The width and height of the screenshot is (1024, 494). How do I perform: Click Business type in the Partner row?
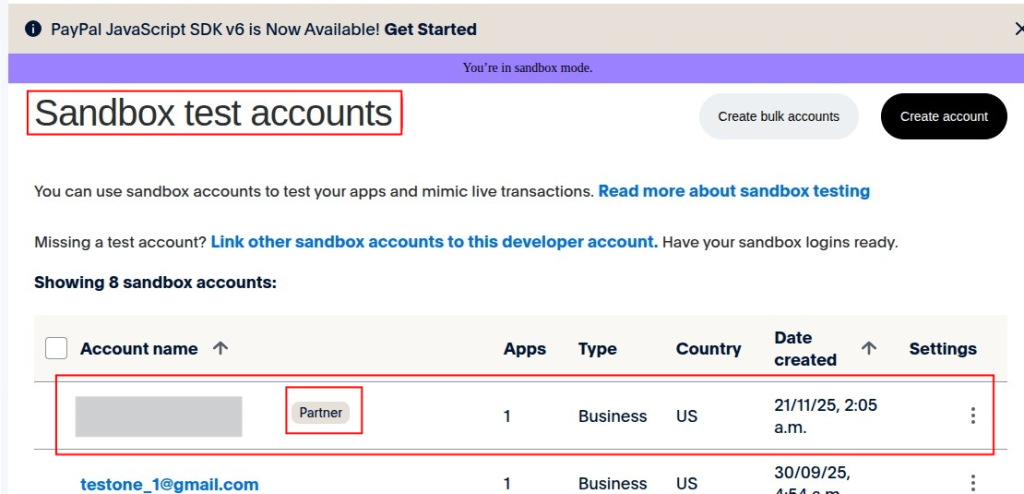[x=613, y=416]
